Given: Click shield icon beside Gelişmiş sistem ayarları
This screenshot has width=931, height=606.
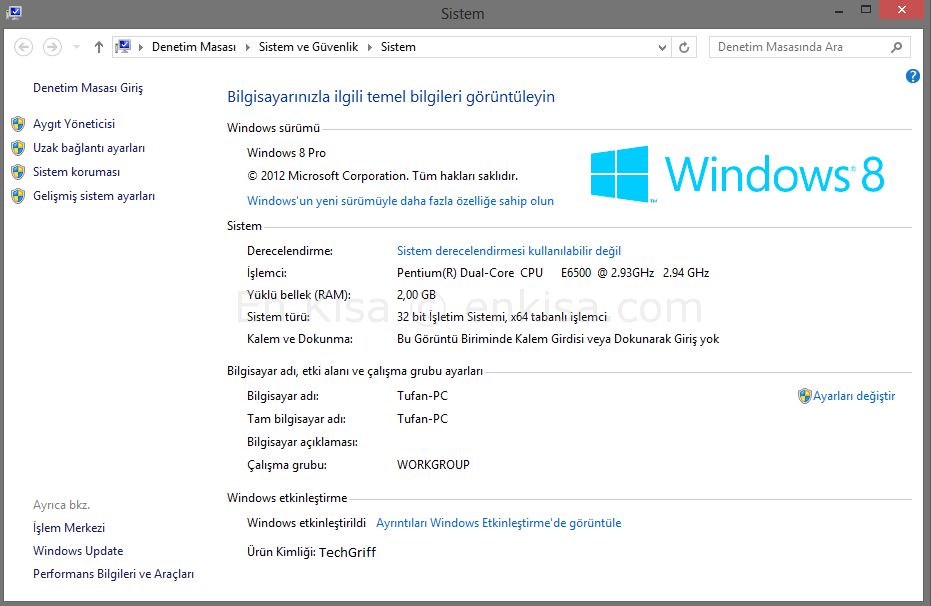Looking at the screenshot, I should (x=18, y=196).
